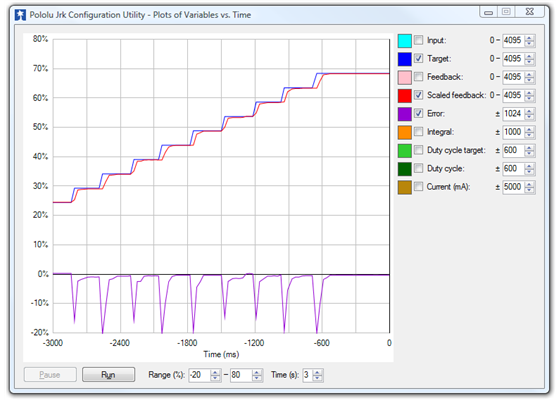Image resolution: width=560 pixels, height=400 pixels.
Task: Enable the Input plot checkbox
Action: [418, 40]
